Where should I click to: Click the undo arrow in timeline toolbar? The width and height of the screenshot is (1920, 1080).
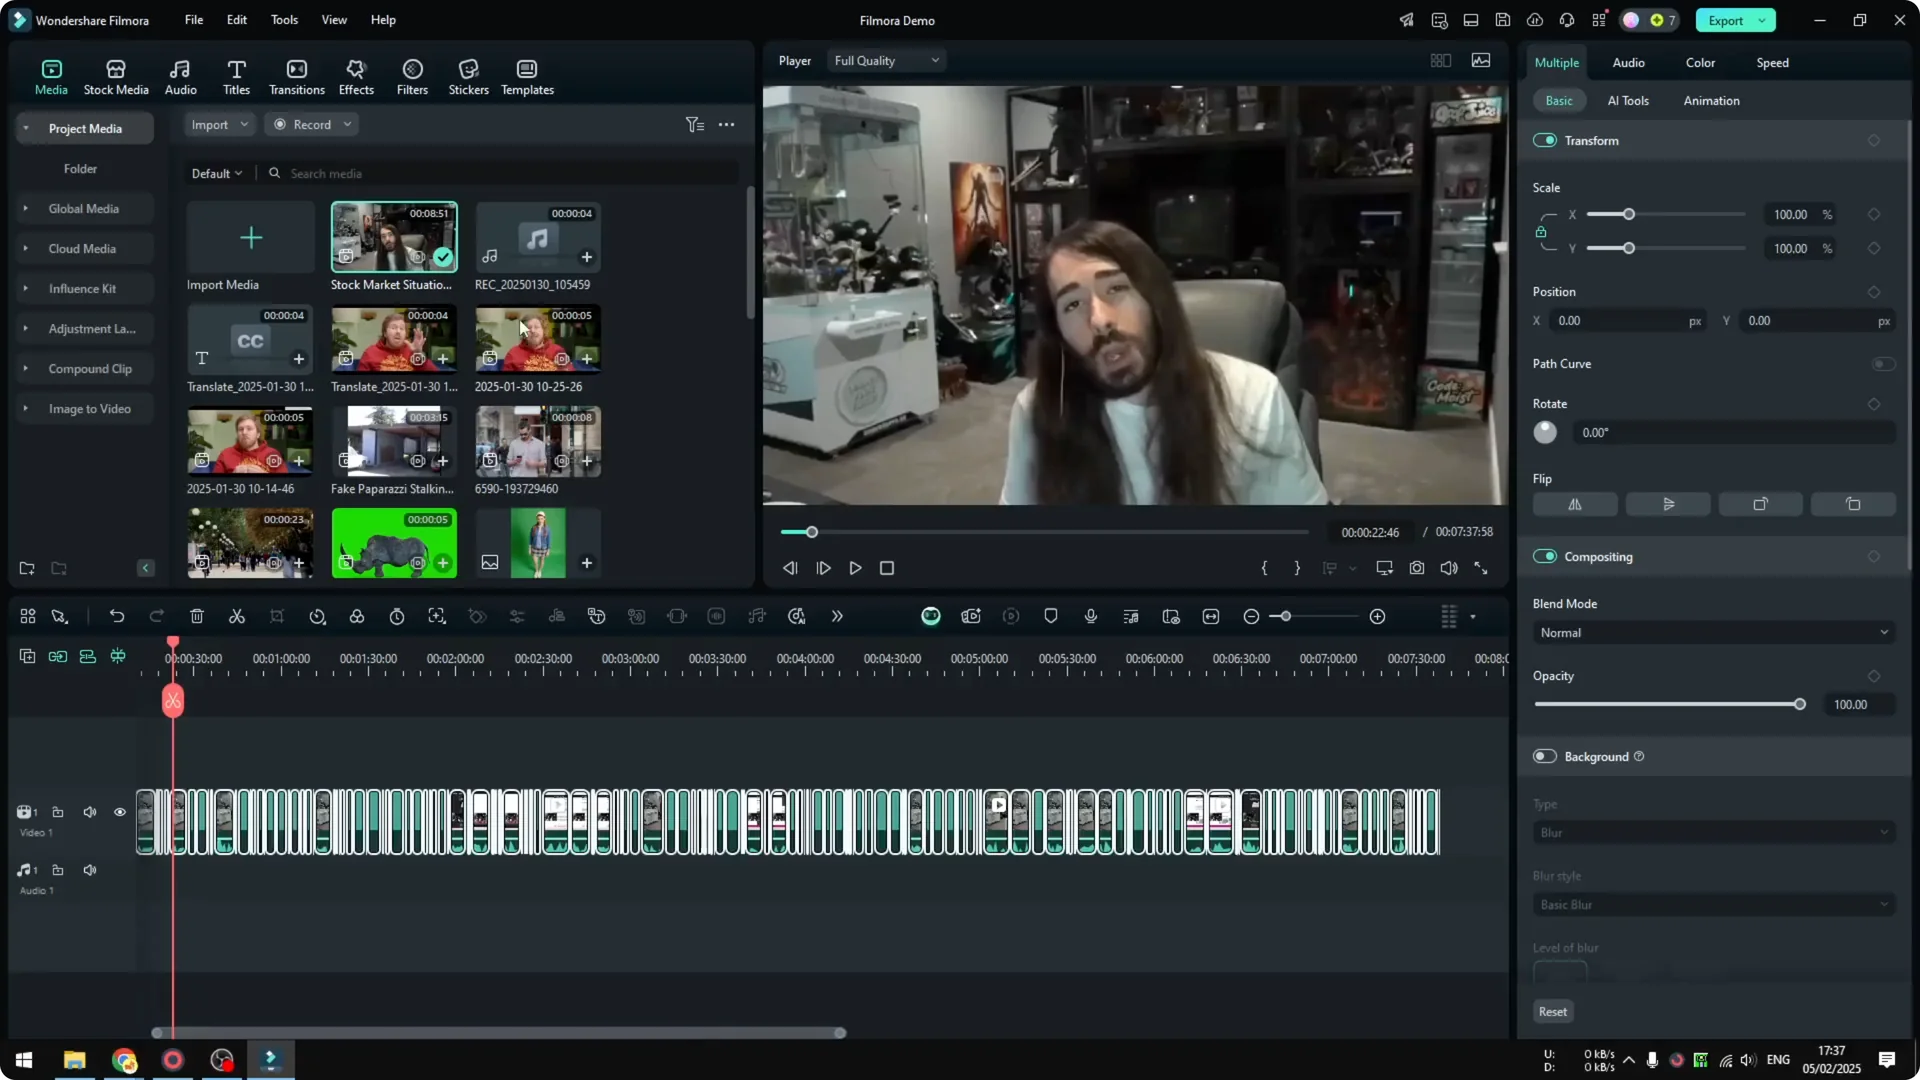pos(117,617)
